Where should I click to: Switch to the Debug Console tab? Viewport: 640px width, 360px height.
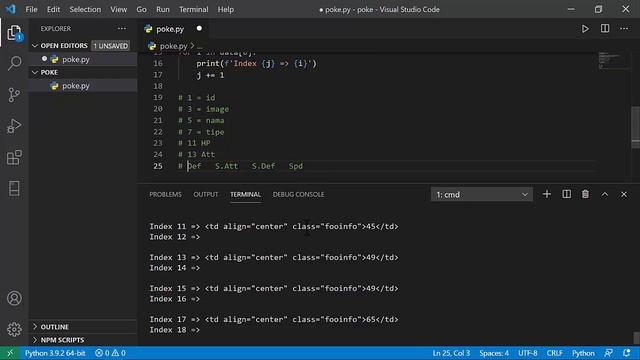pos(298,194)
